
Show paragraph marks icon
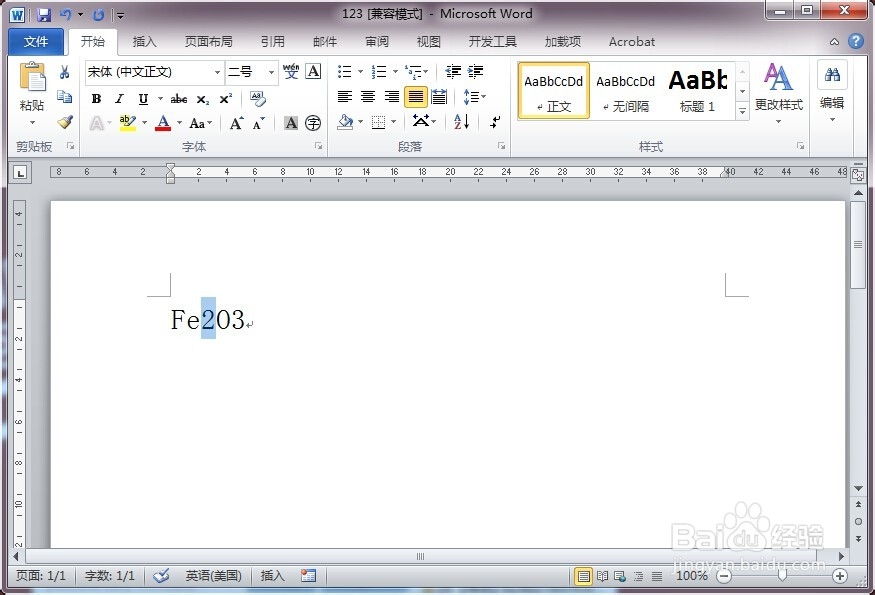(495, 121)
